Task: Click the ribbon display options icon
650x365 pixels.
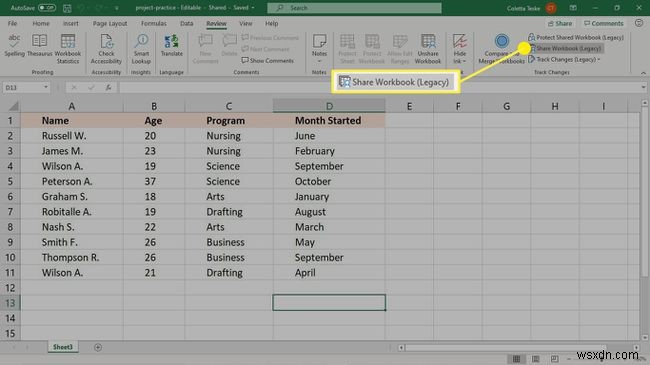Action: click(573, 8)
